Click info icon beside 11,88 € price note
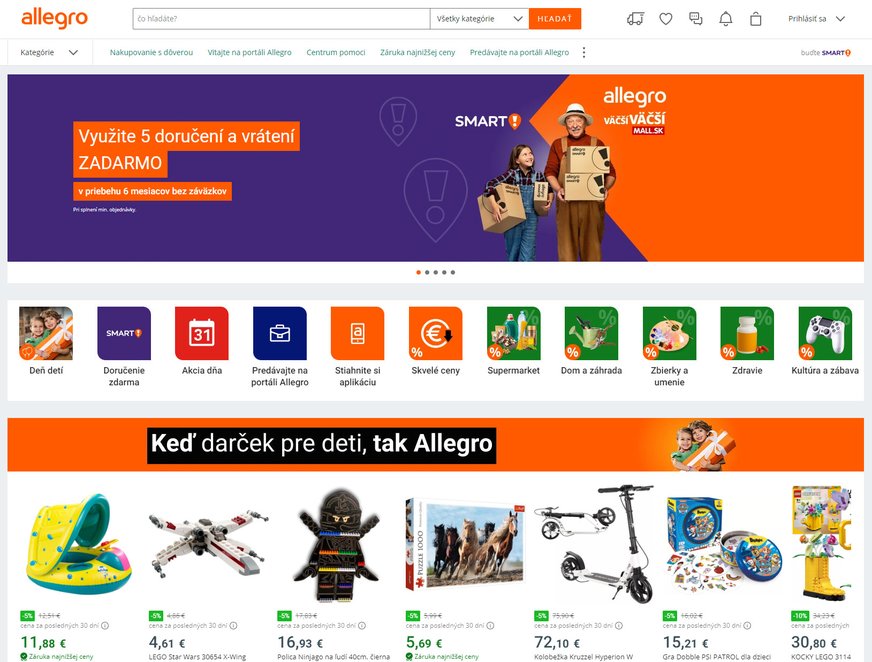872x662 pixels. point(105,625)
